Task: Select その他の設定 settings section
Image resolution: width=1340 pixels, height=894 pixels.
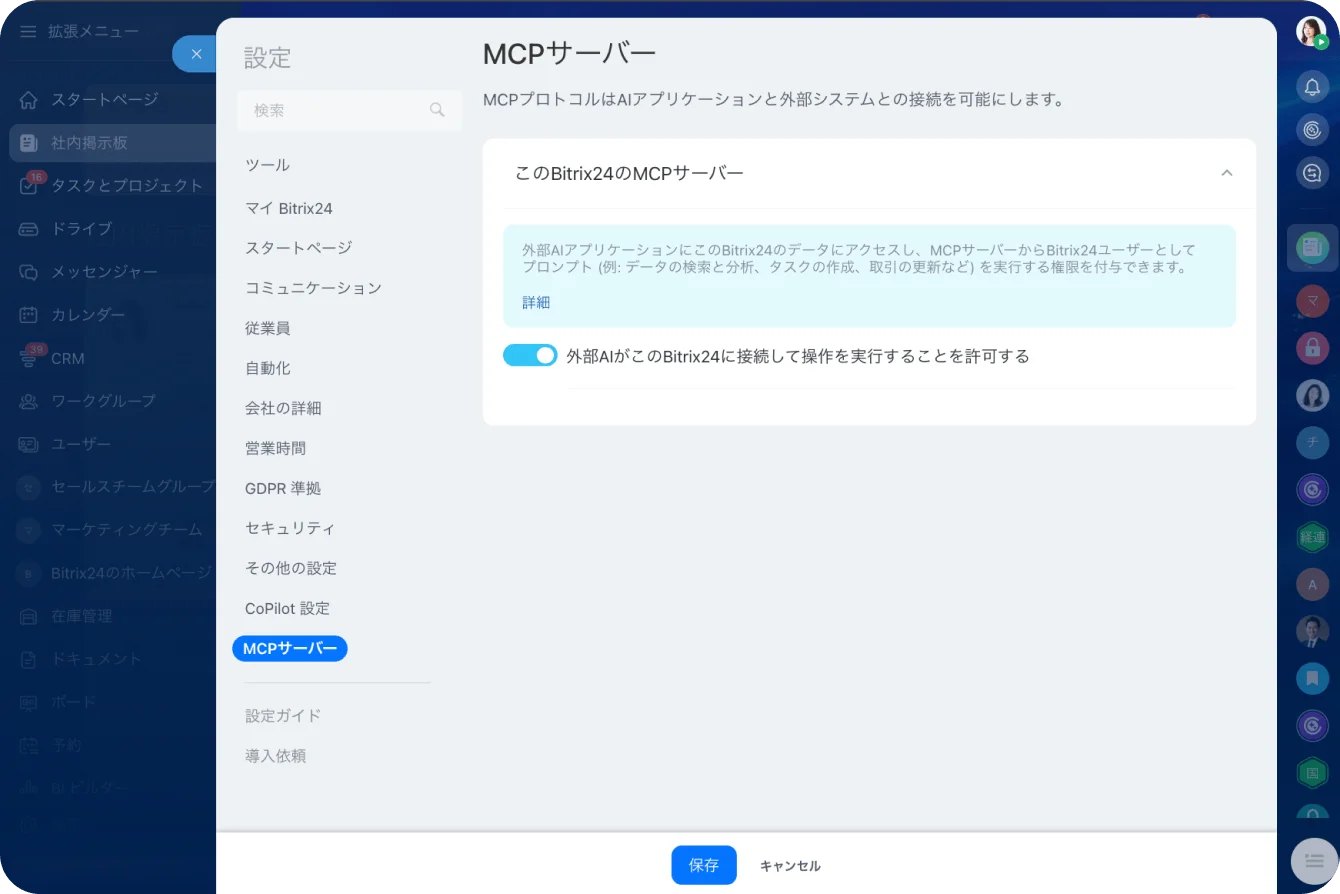Action: [x=291, y=568]
